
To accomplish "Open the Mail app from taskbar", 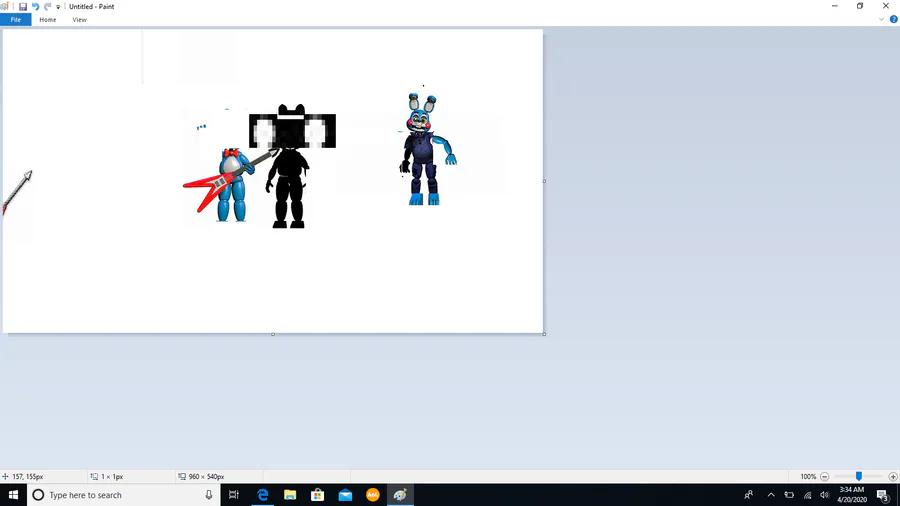I will click(x=345, y=495).
